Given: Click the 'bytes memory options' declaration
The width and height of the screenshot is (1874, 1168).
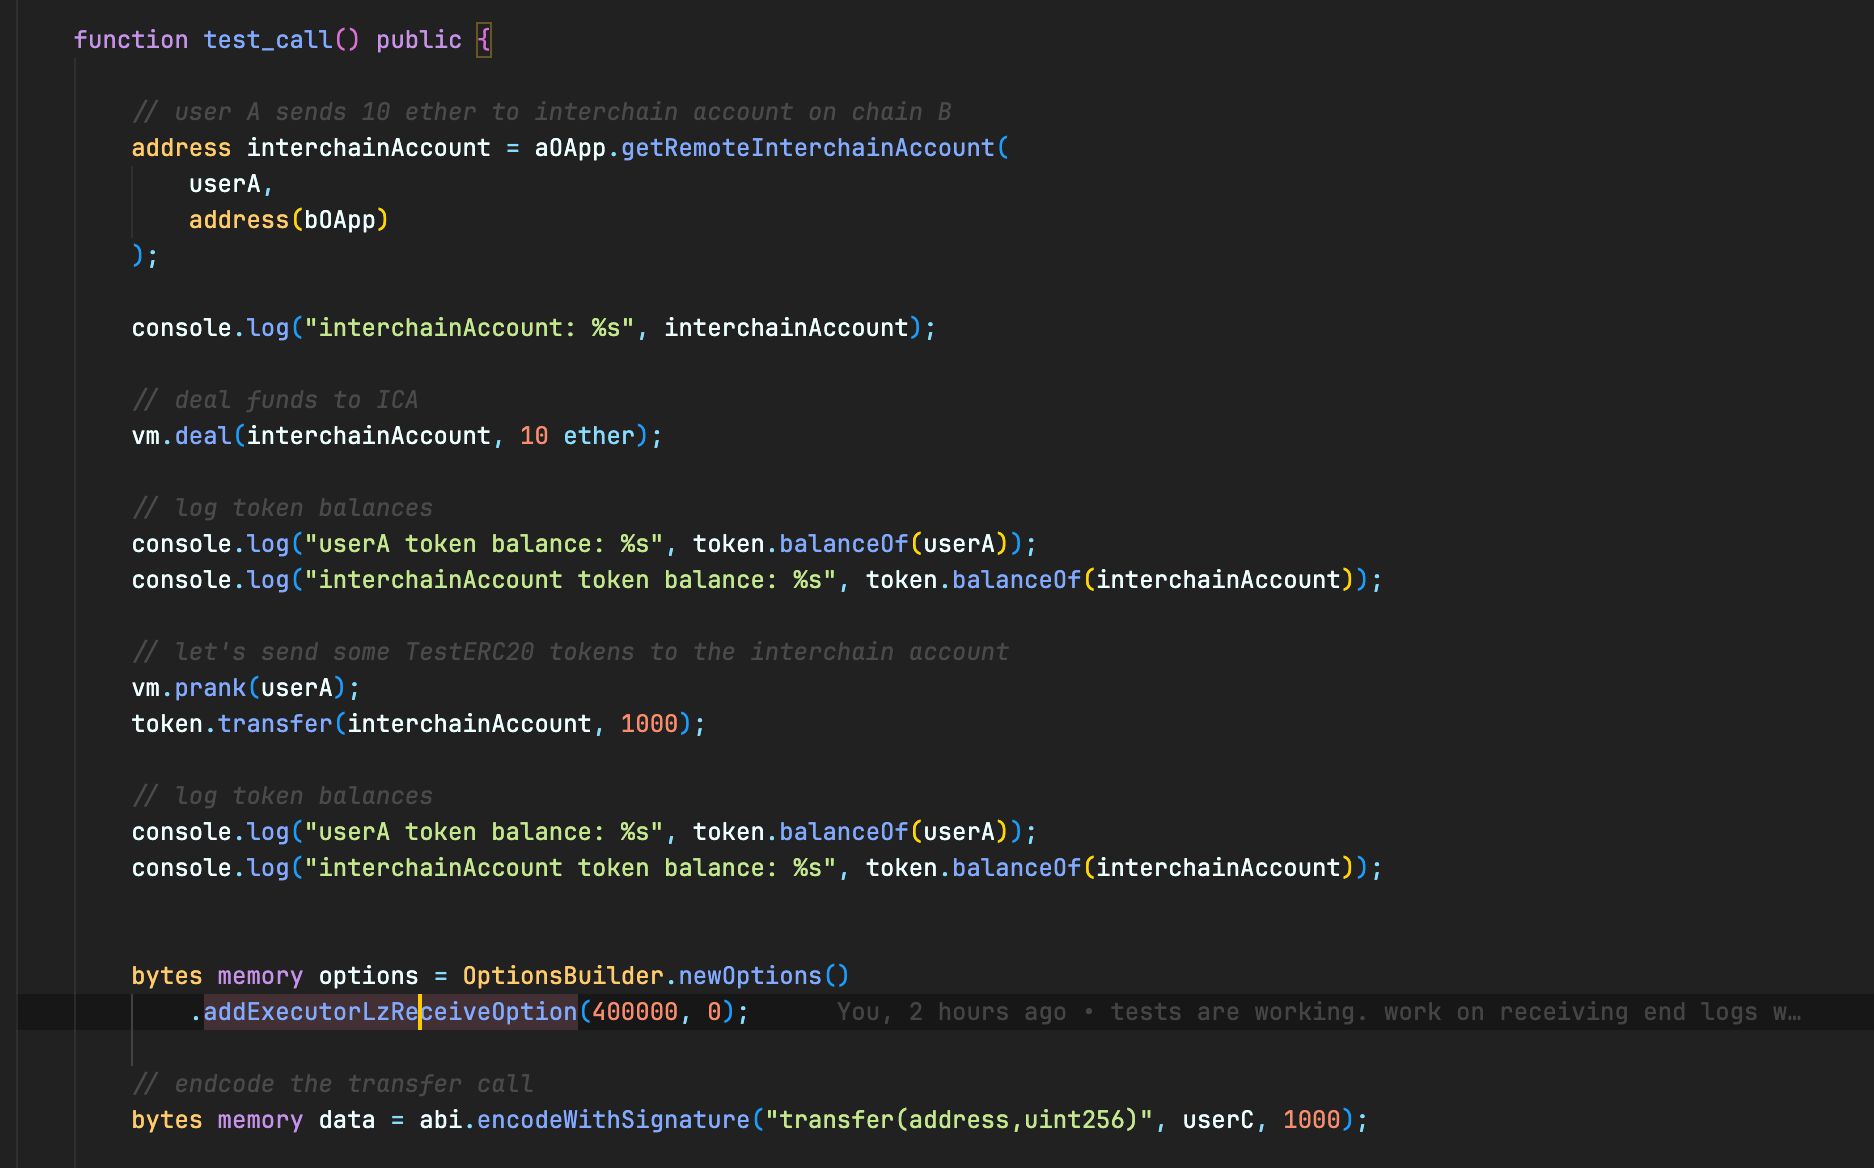Looking at the screenshot, I should pos(275,976).
